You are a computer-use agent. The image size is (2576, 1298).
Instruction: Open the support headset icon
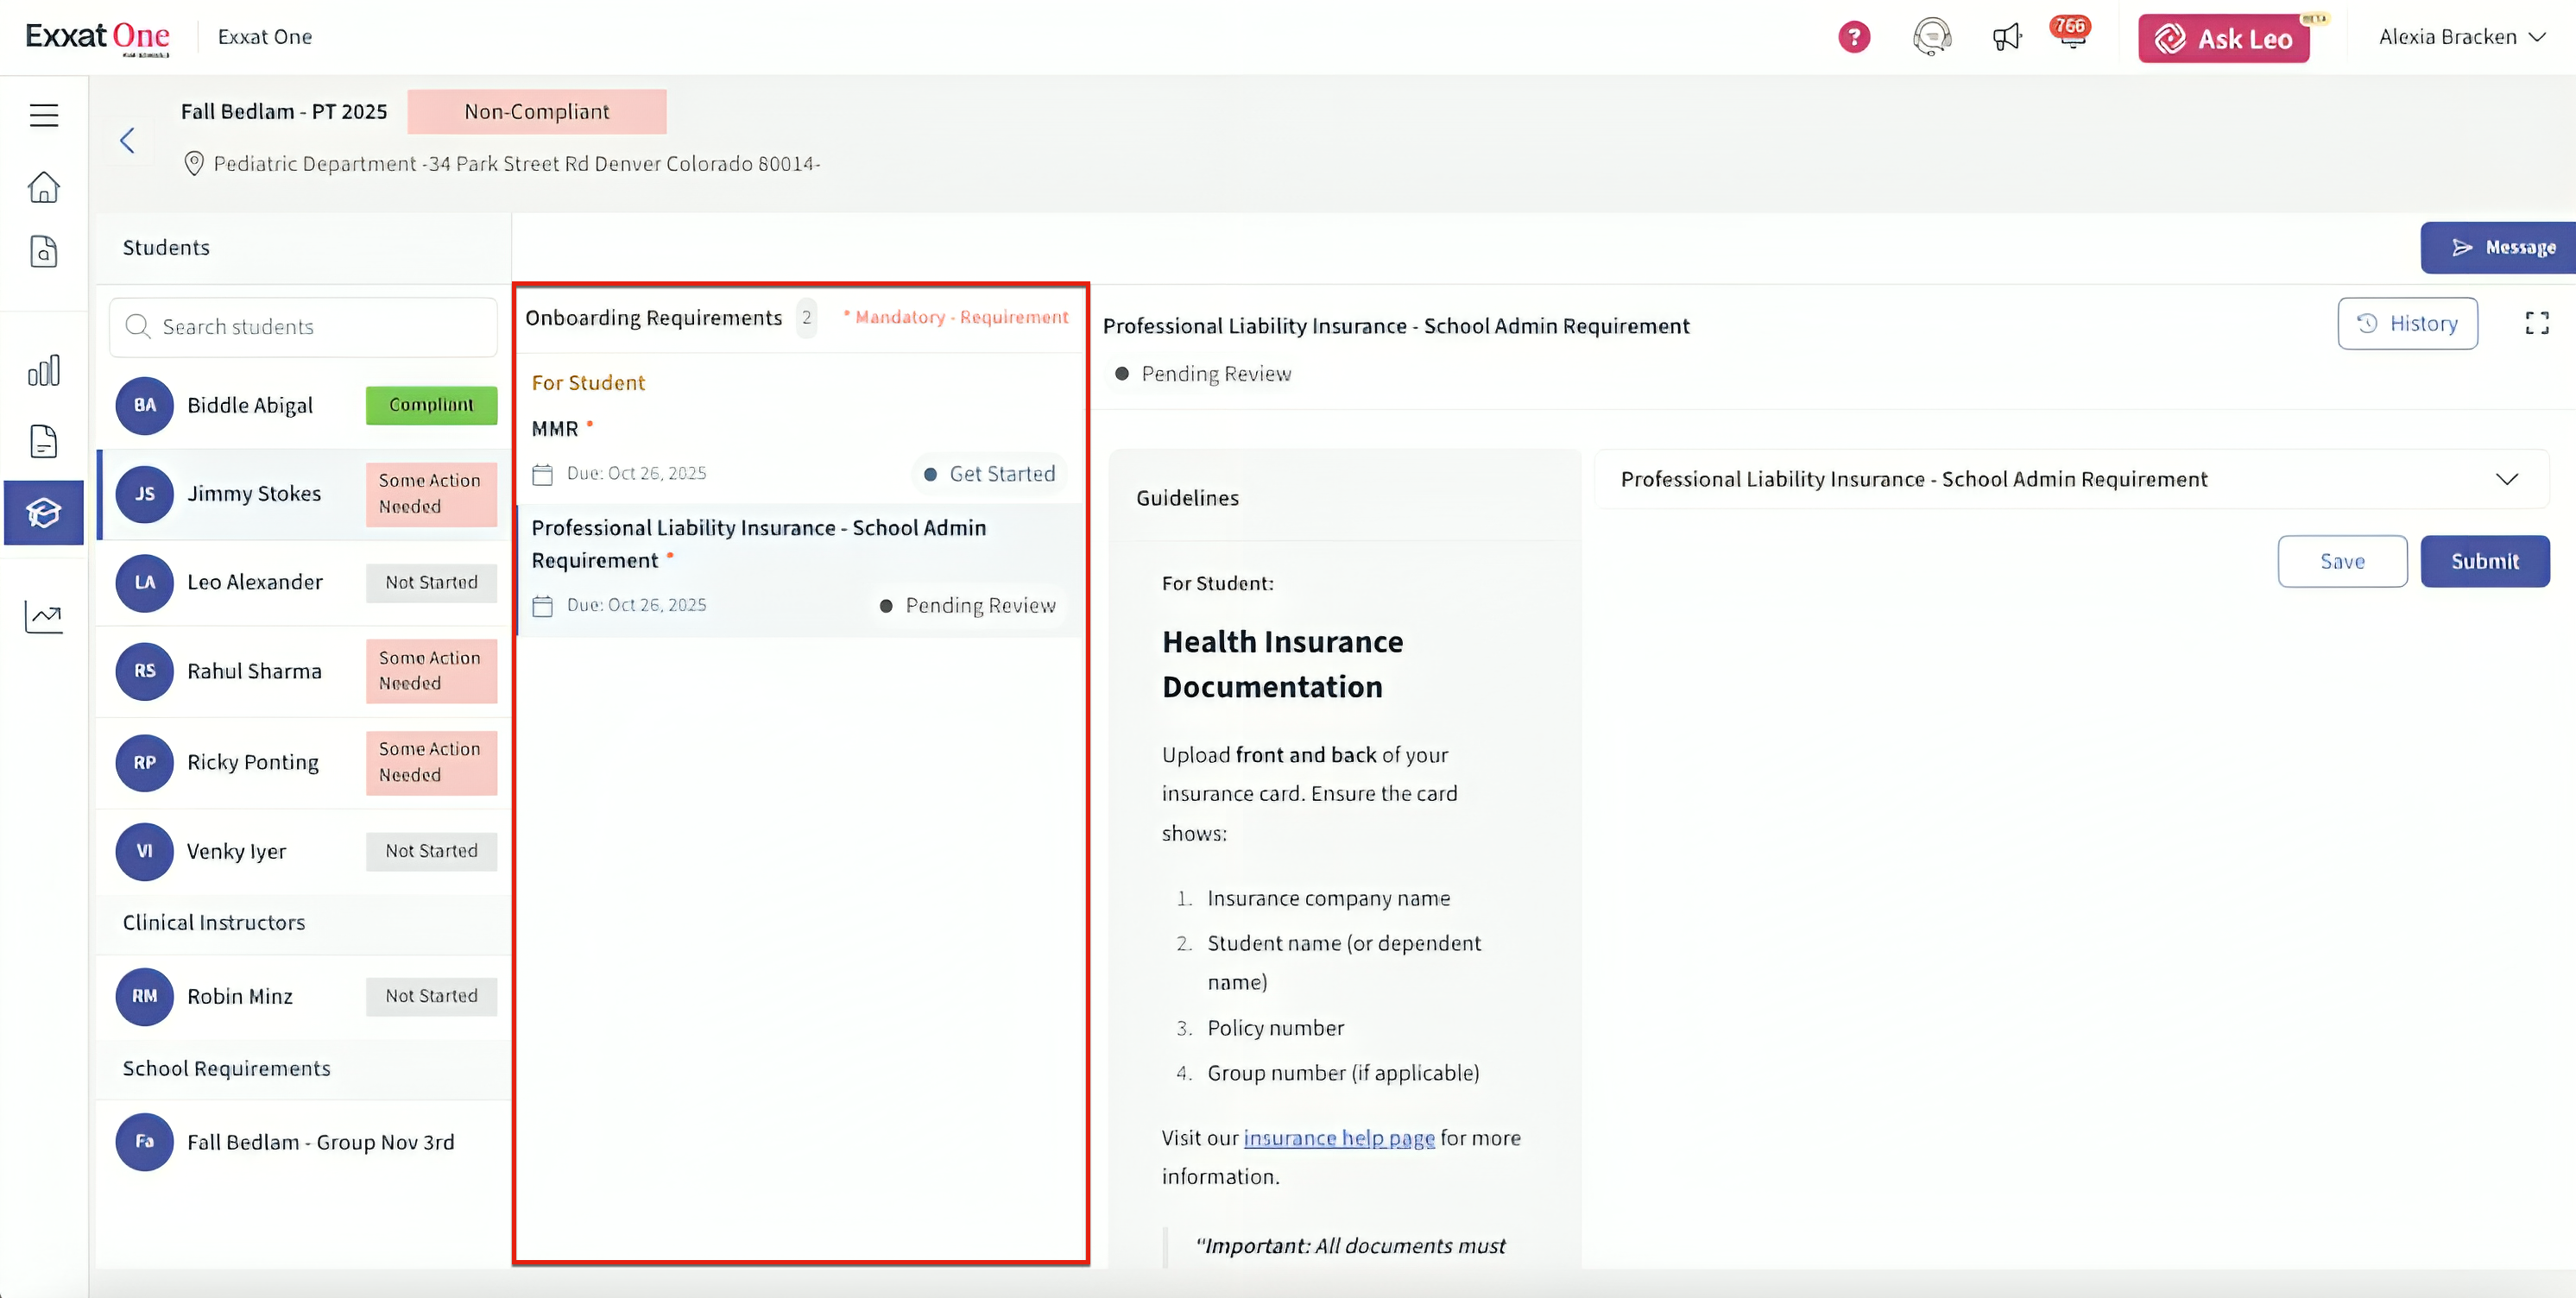[x=1931, y=38]
